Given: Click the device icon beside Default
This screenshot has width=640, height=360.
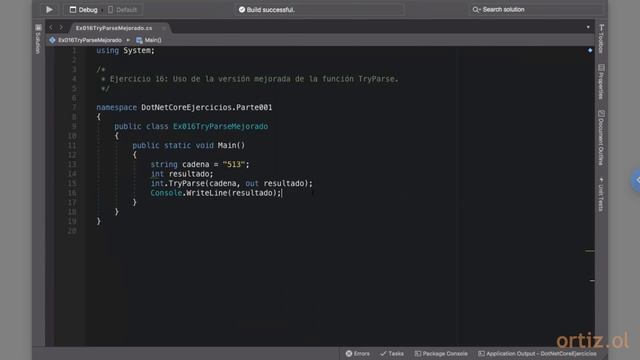Looking at the screenshot, I should pyautogui.click(x=111, y=9).
